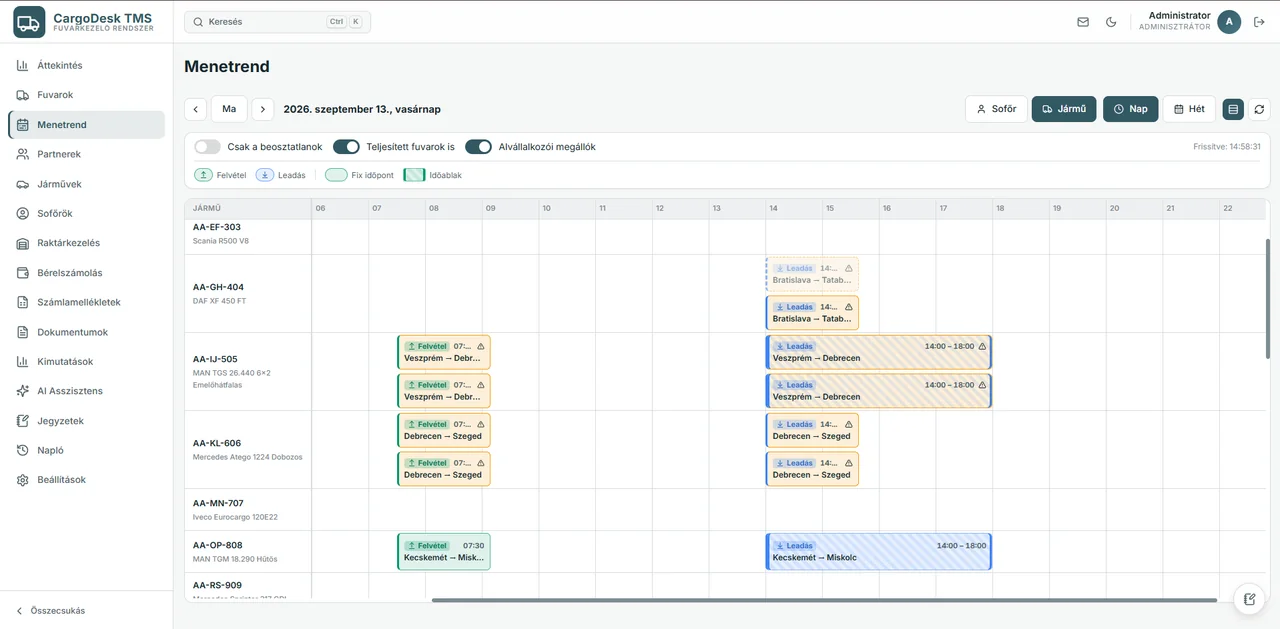Screen dimensions: 1280x629
Task: Click the logout icon in the header
Action: (1259, 22)
